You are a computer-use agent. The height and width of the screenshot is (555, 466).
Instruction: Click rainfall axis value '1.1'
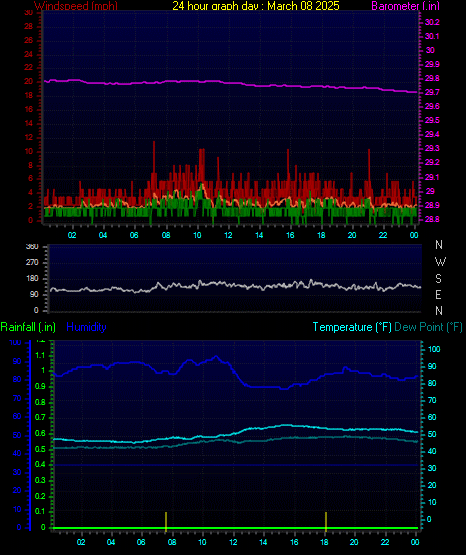tap(40, 355)
